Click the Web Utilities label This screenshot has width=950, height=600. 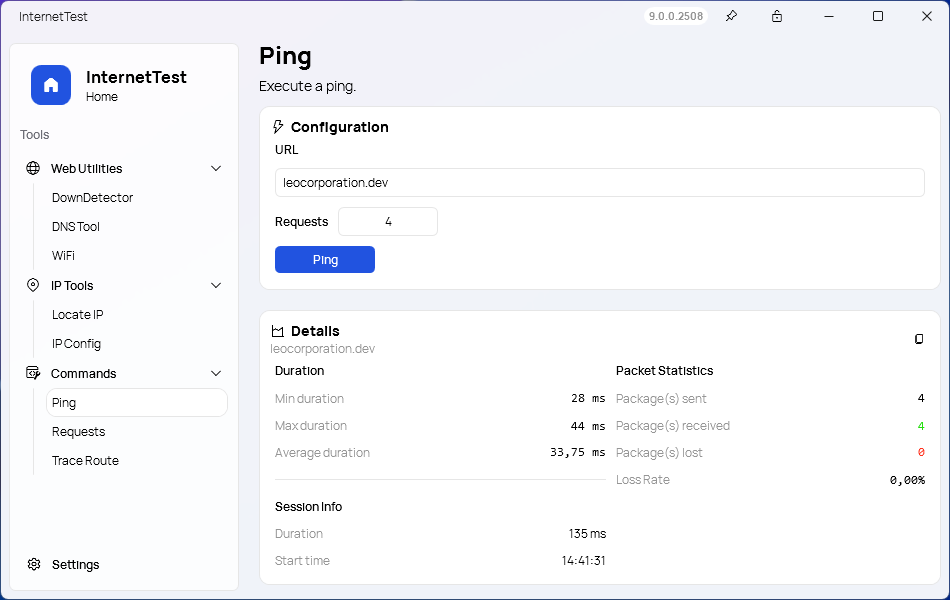(87, 168)
